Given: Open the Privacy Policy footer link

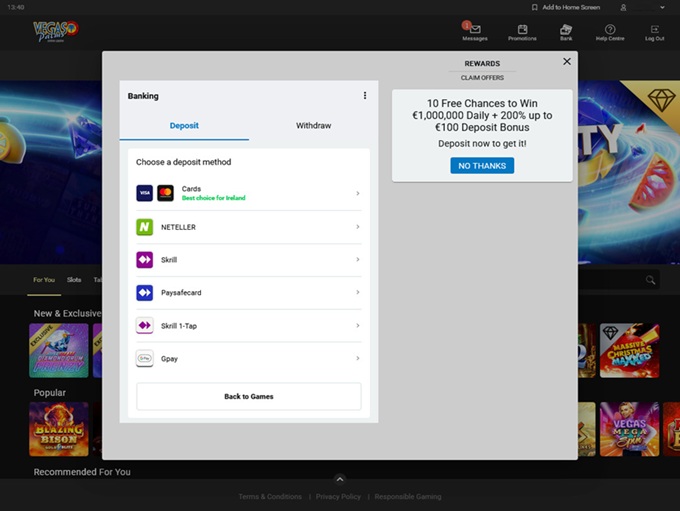Looking at the screenshot, I should [340, 497].
